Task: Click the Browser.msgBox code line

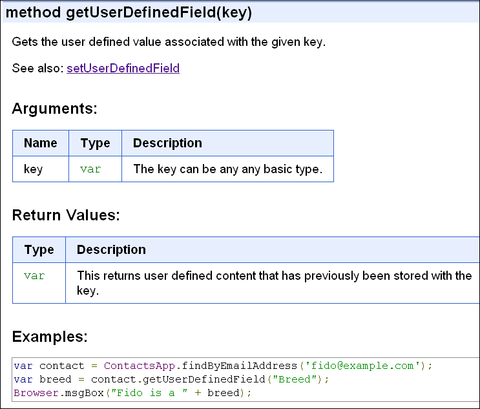Action: point(132,393)
